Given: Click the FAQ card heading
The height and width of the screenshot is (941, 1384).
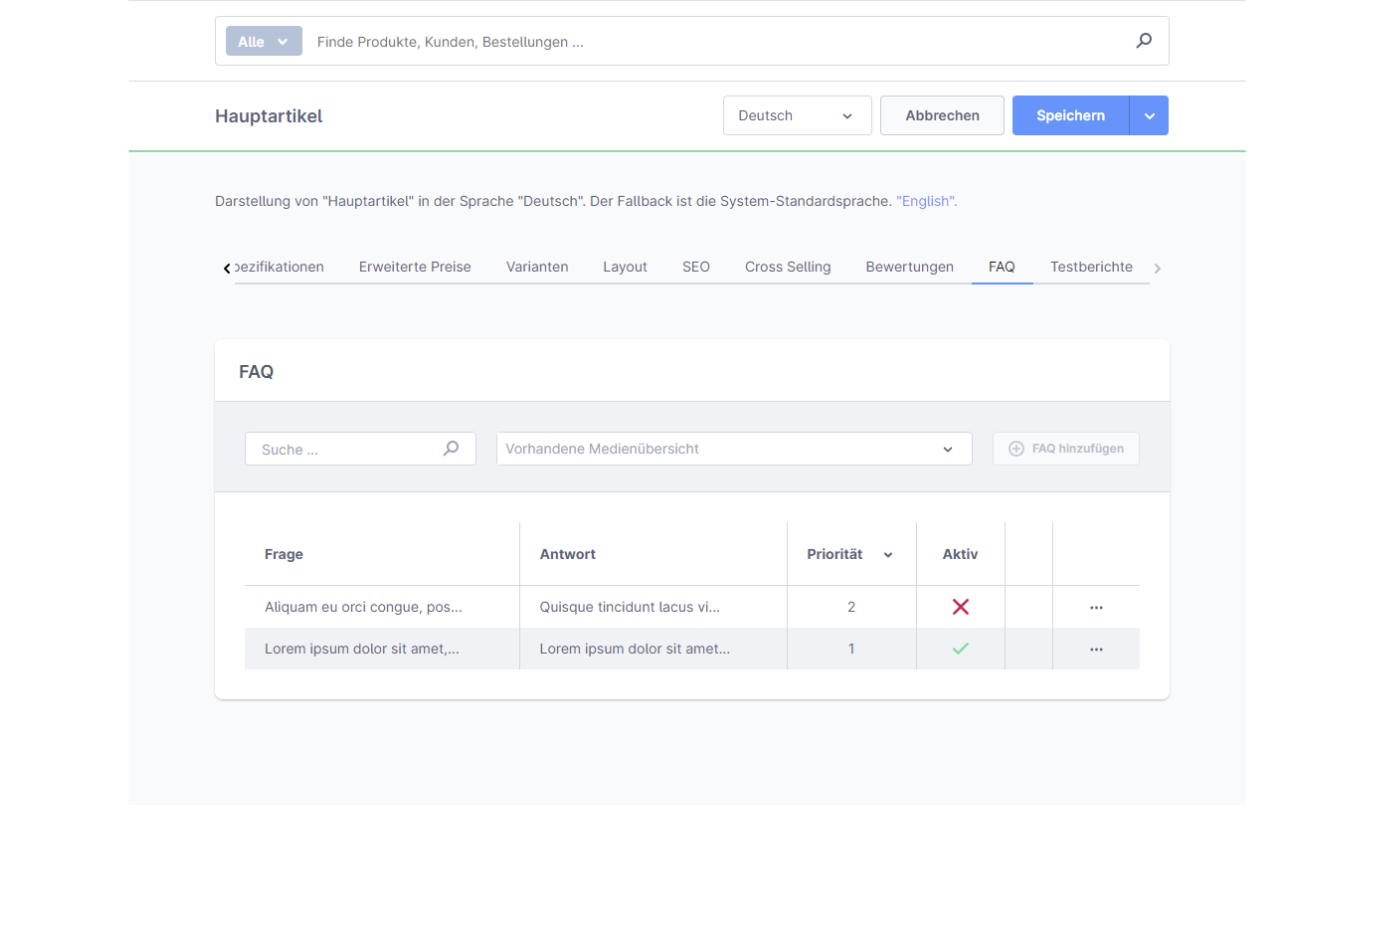Looking at the screenshot, I should pyautogui.click(x=256, y=372).
